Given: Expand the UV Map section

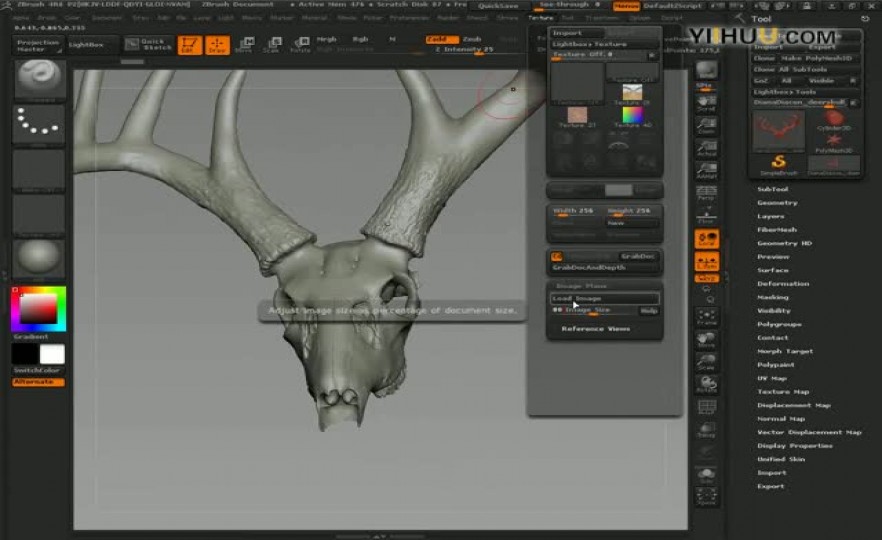Looking at the screenshot, I should (x=772, y=379).
